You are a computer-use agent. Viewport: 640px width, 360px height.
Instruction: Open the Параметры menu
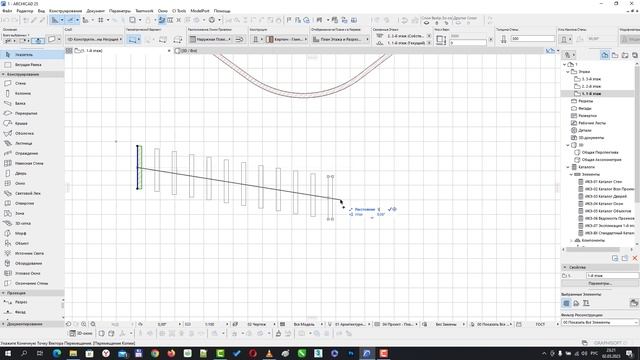click(120, 11)
